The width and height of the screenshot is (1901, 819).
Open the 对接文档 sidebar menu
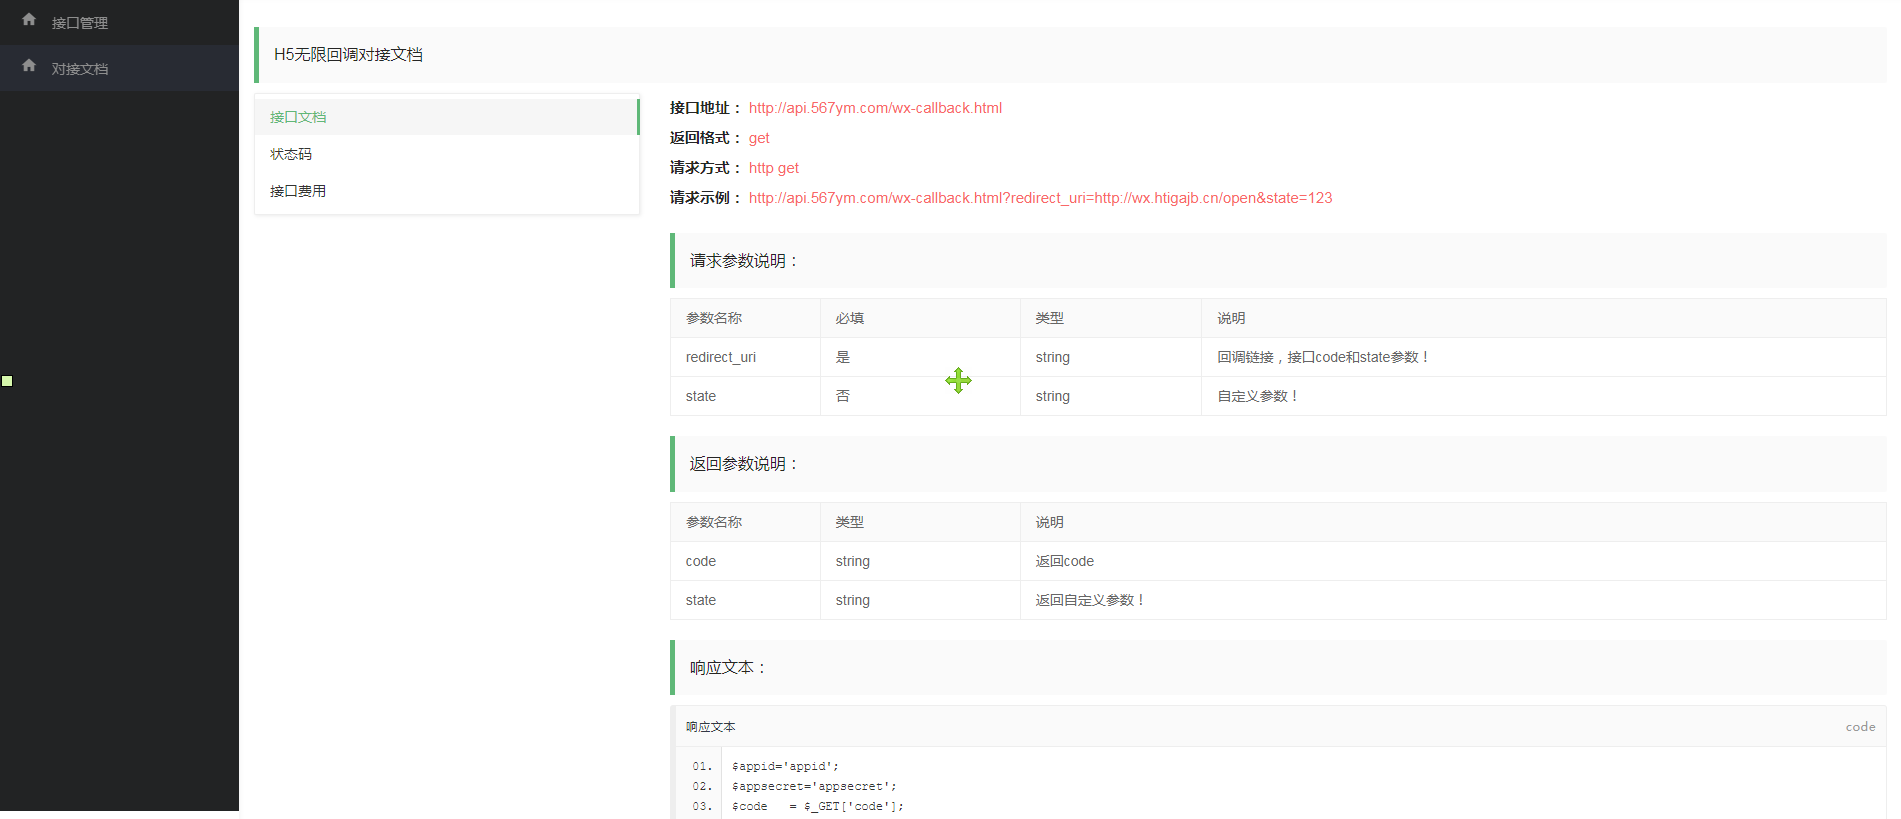pos(80,69)
